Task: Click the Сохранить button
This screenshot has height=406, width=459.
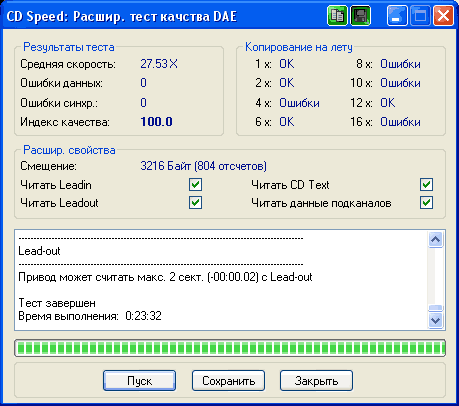Action: click(x=228, y=380)
